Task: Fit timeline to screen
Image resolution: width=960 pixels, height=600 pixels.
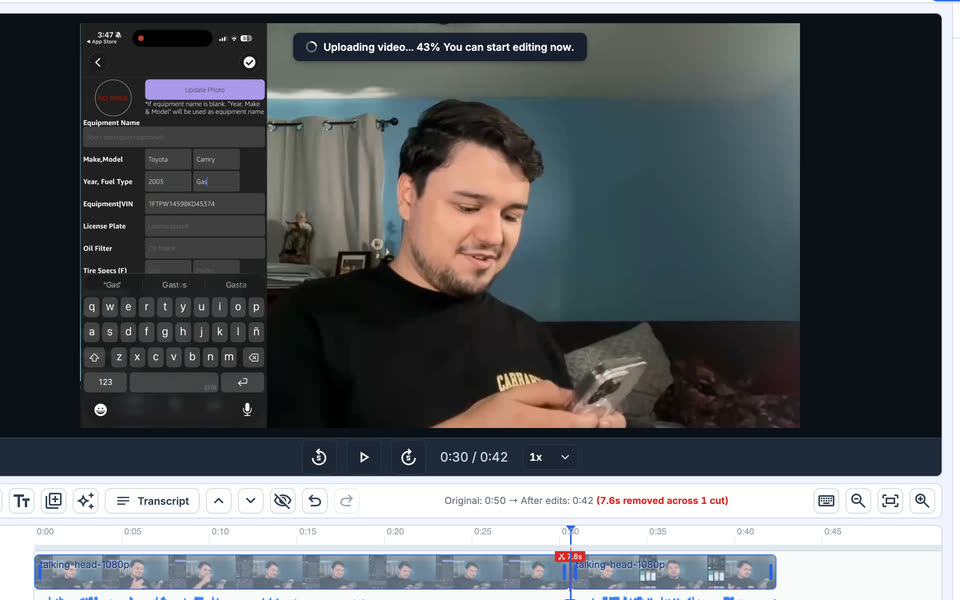Action: (890, 501)
